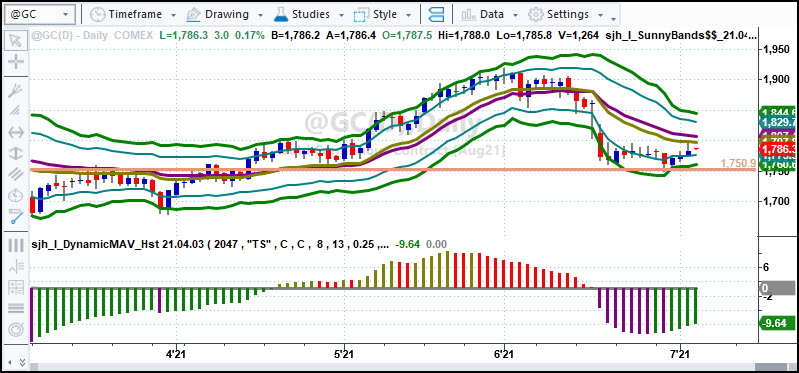
Task: Open the Settings dropdown arrow
Action: 601,15
